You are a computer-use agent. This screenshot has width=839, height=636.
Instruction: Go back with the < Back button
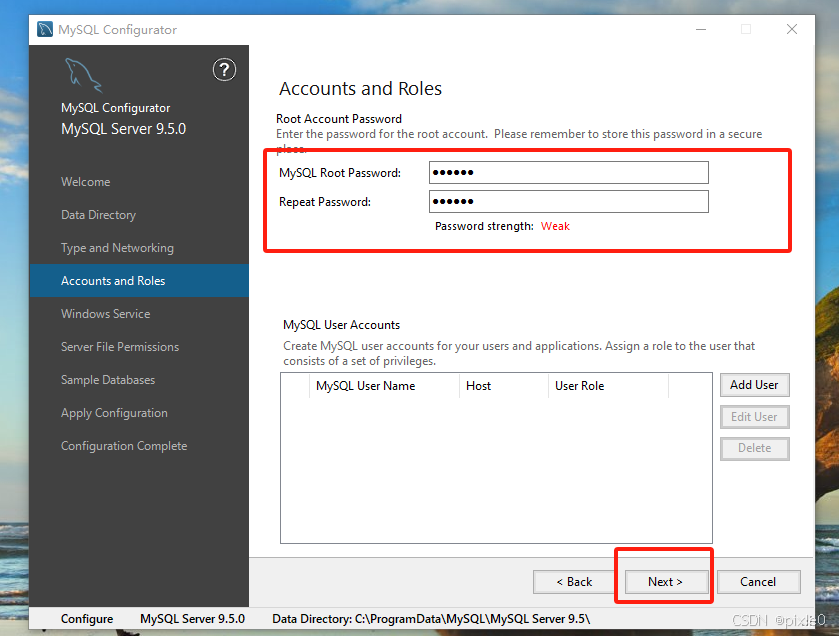[x=574, y=582]
